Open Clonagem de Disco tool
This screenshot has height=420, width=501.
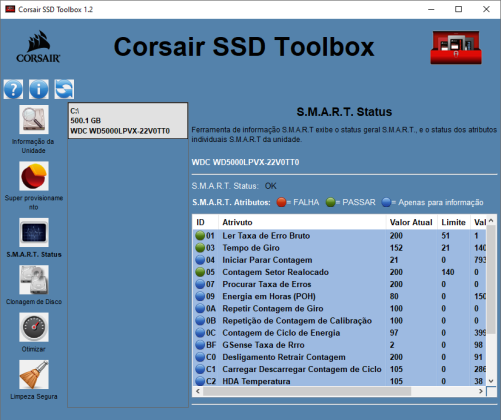click(34, 280)
